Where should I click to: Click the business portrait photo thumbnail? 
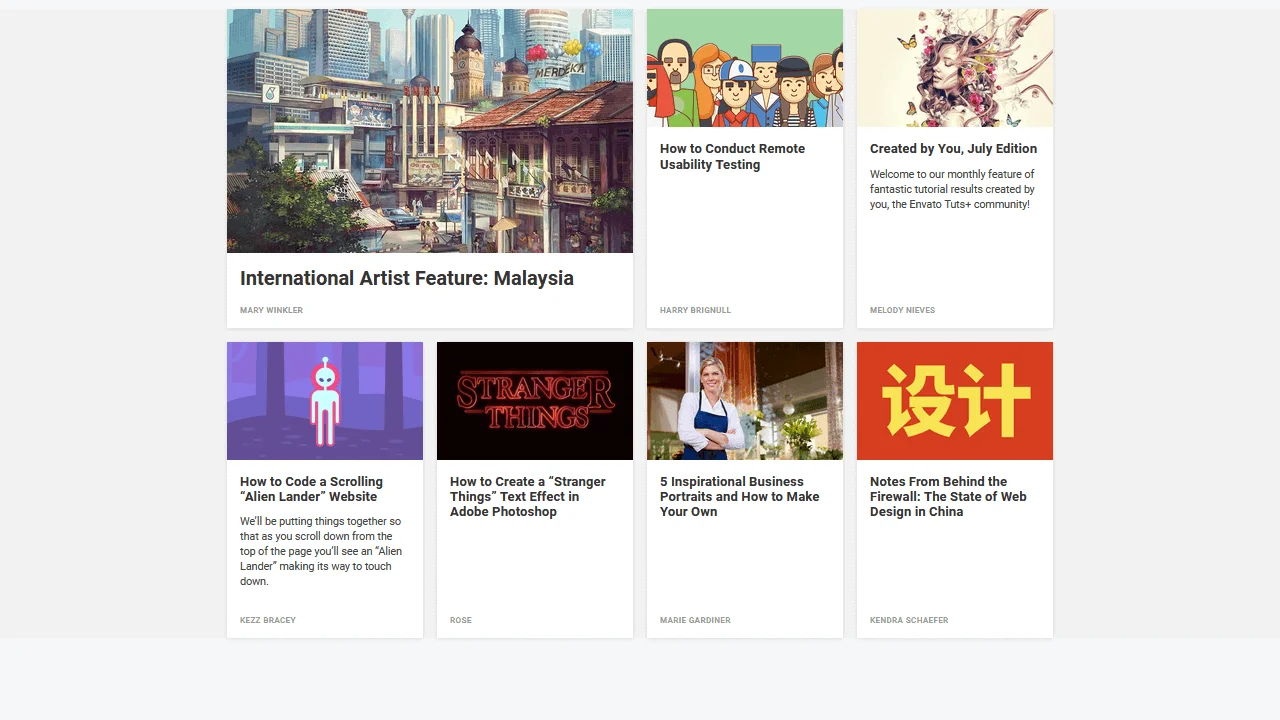(744, 401)
